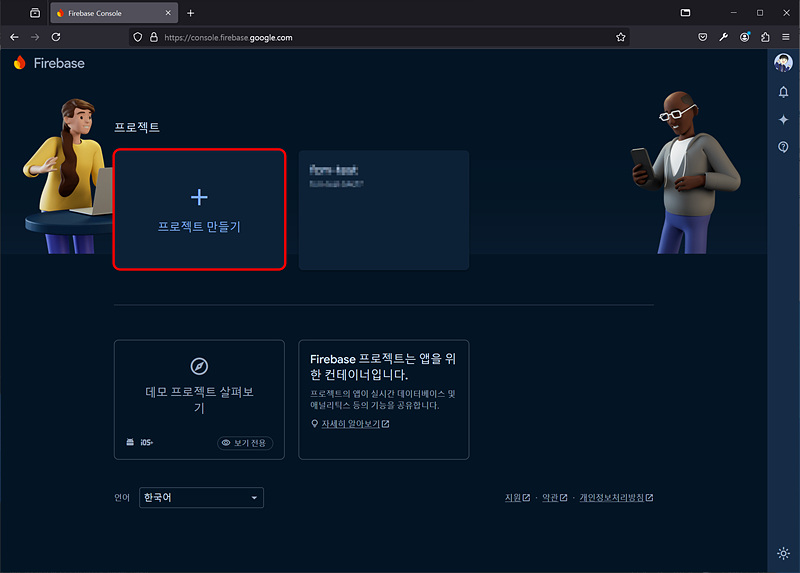This screenshot has height=573, width=800.
Task: Open the Firefox account icon
Action: [x=744, y=37]
